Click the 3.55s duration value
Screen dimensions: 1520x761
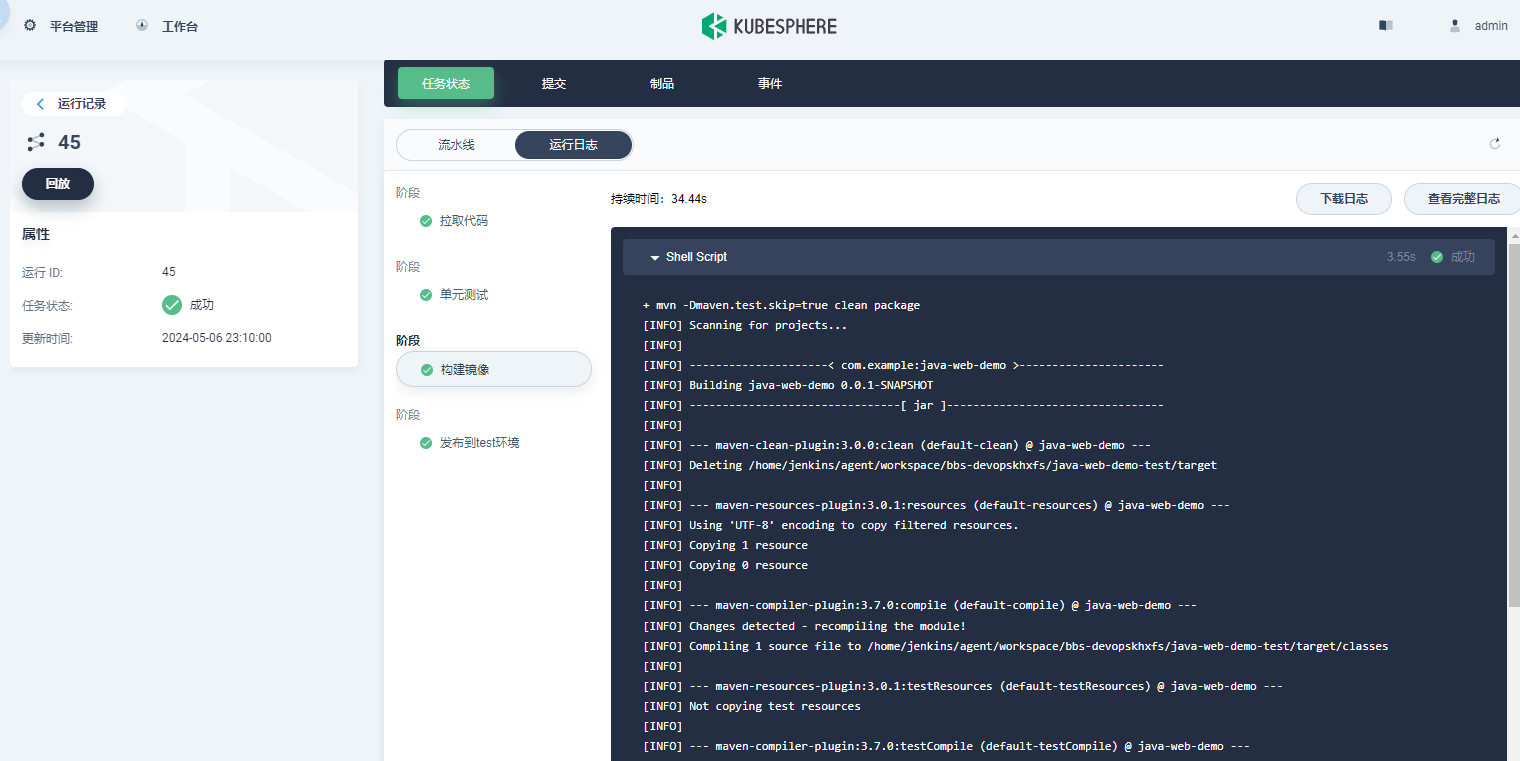(1401, 257)
